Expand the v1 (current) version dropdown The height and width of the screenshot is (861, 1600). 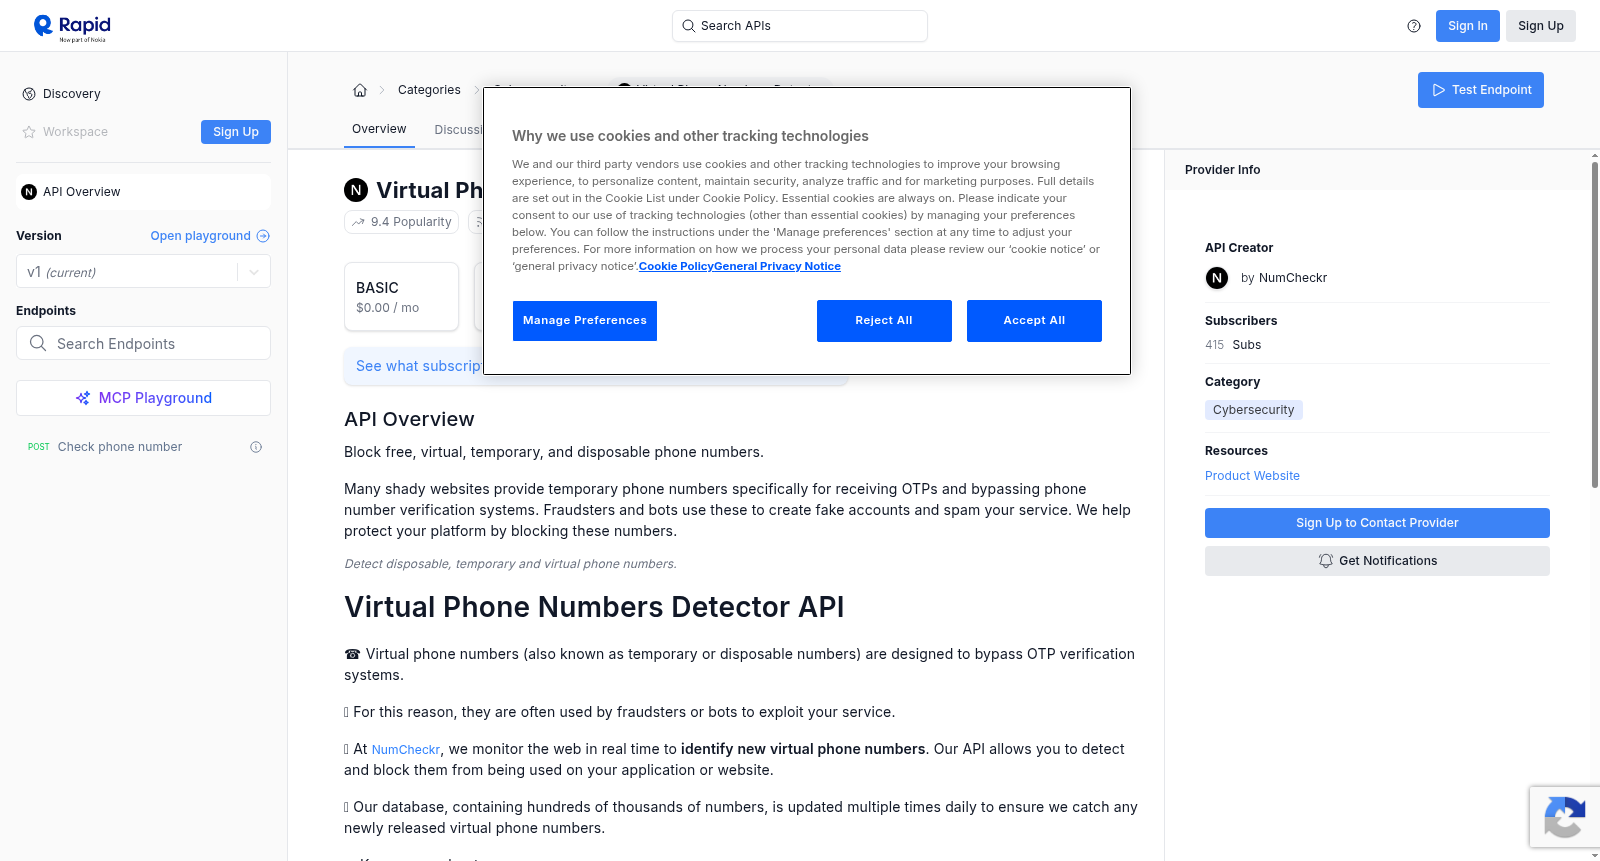[x=143, y=272]
